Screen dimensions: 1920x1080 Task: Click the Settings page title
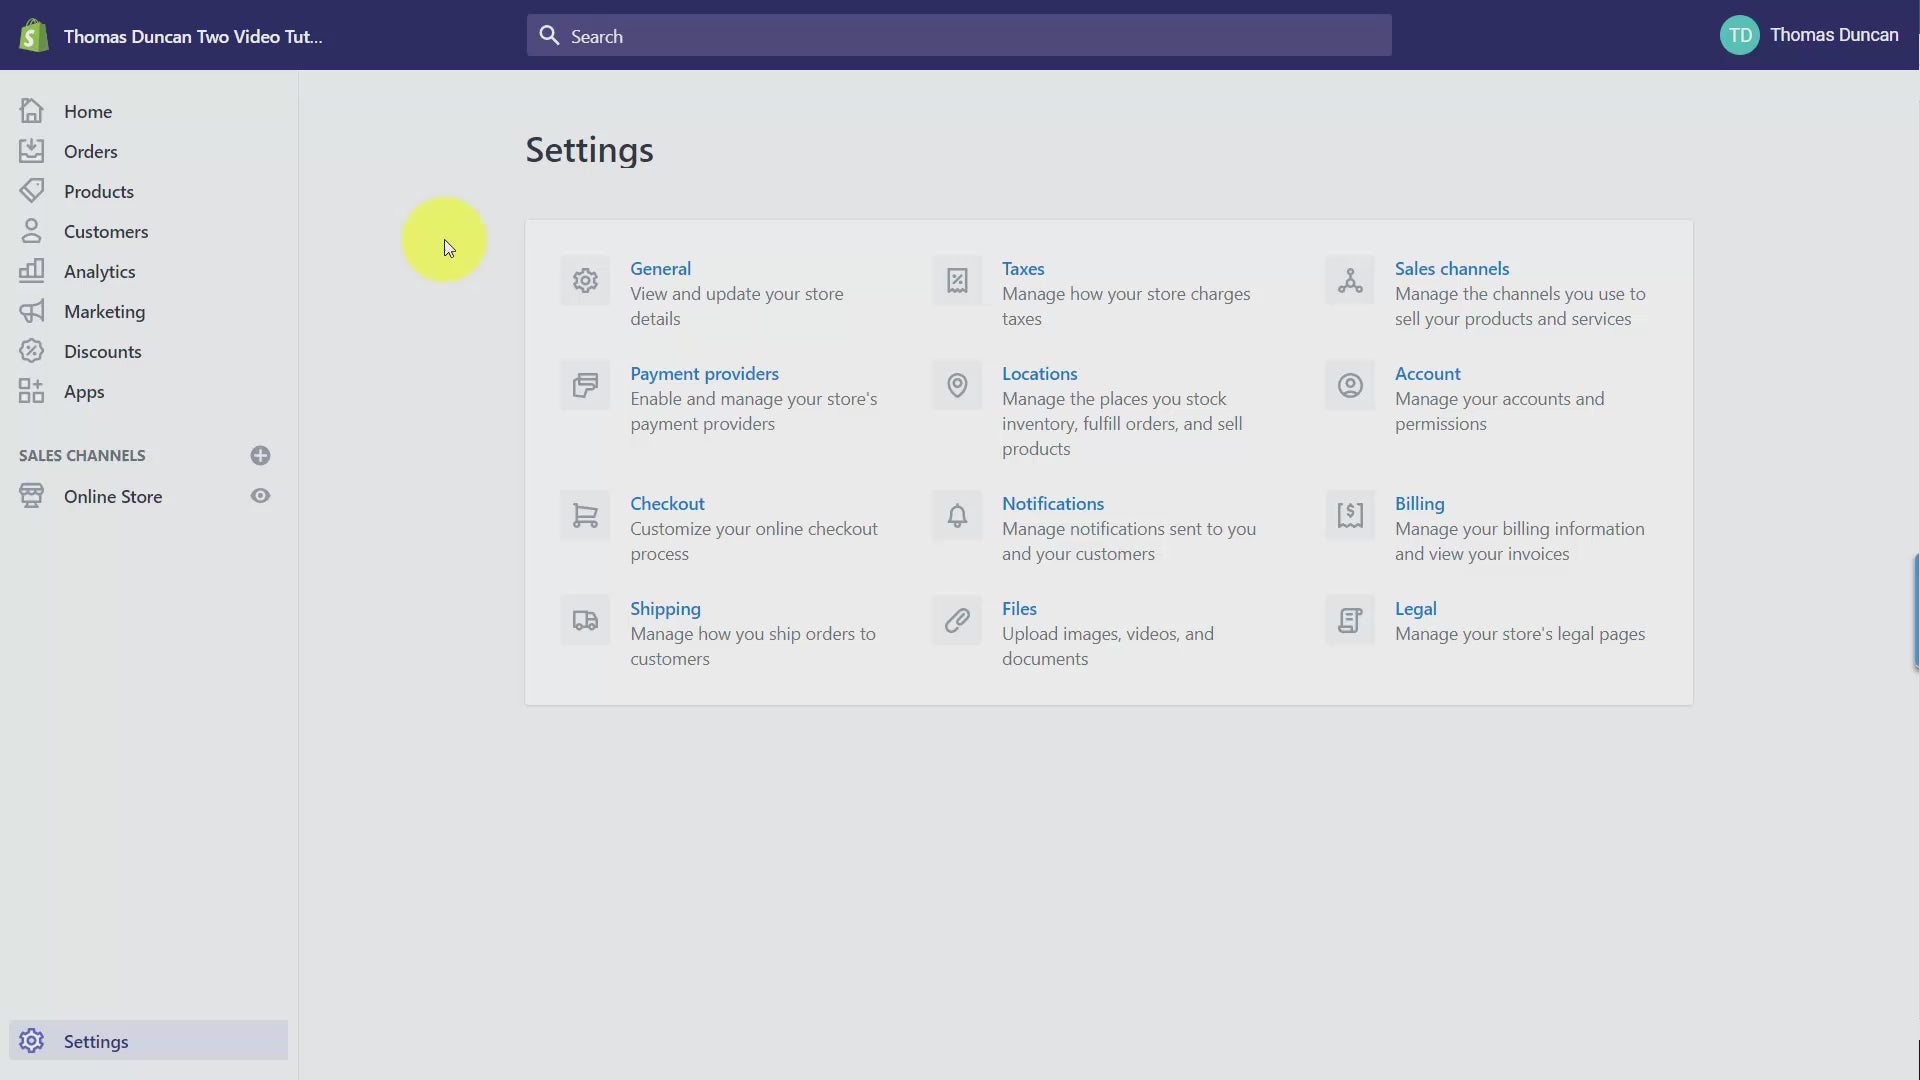589,150
